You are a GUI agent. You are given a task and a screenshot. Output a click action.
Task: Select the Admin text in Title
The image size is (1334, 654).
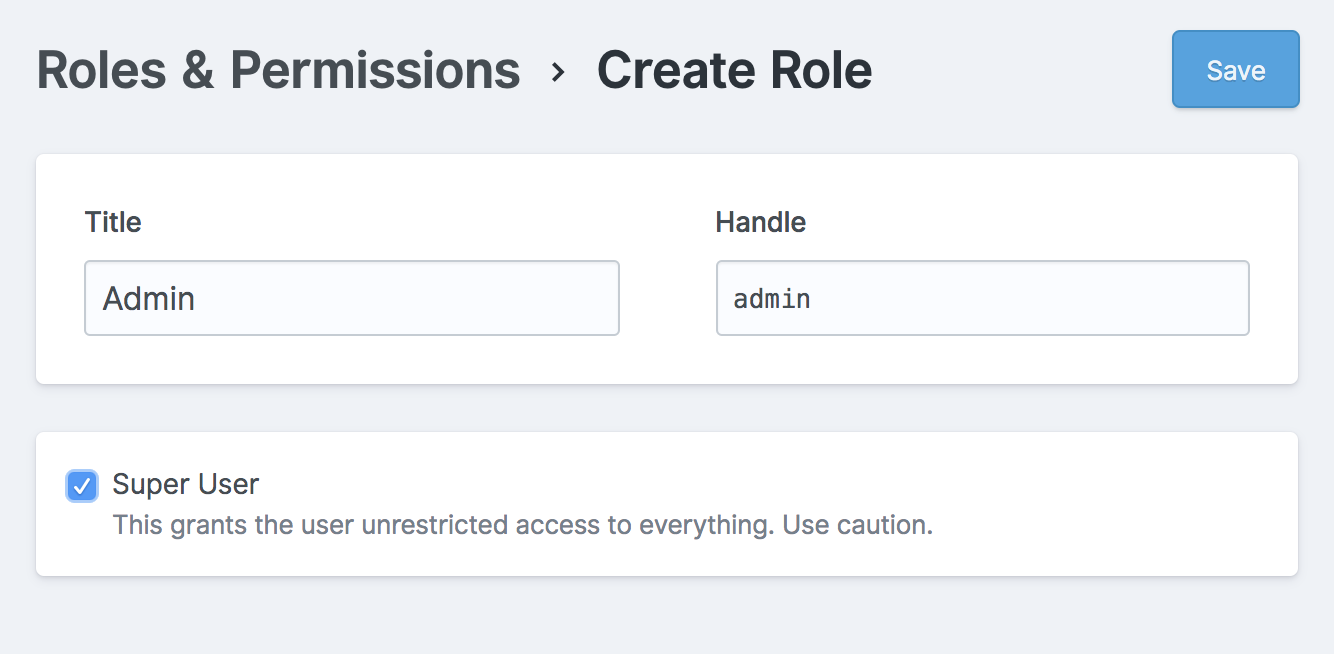click(x=148, y=297)
